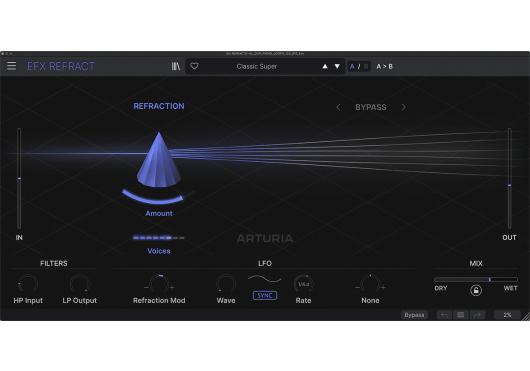Click the None knob plus sign
This screenshot has height=371, width=530.
pos(383,288)
